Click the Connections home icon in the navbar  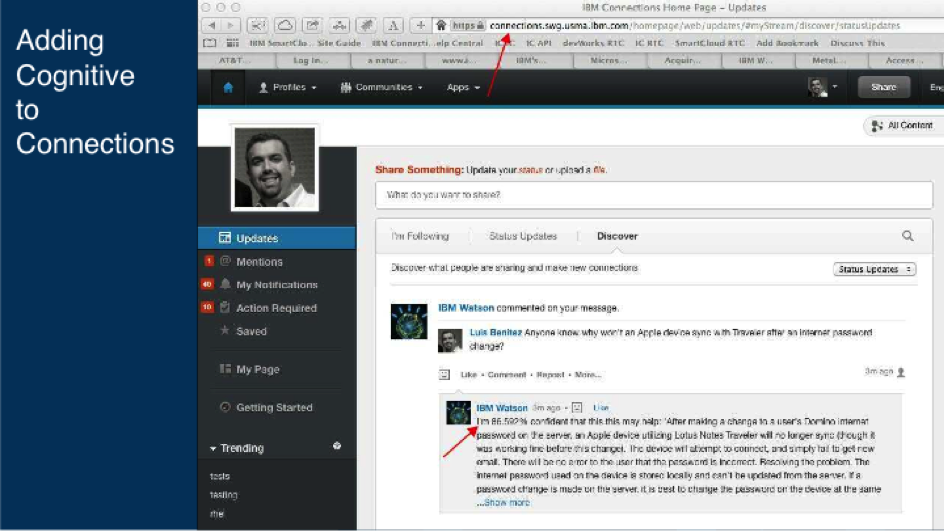point(228,88)
